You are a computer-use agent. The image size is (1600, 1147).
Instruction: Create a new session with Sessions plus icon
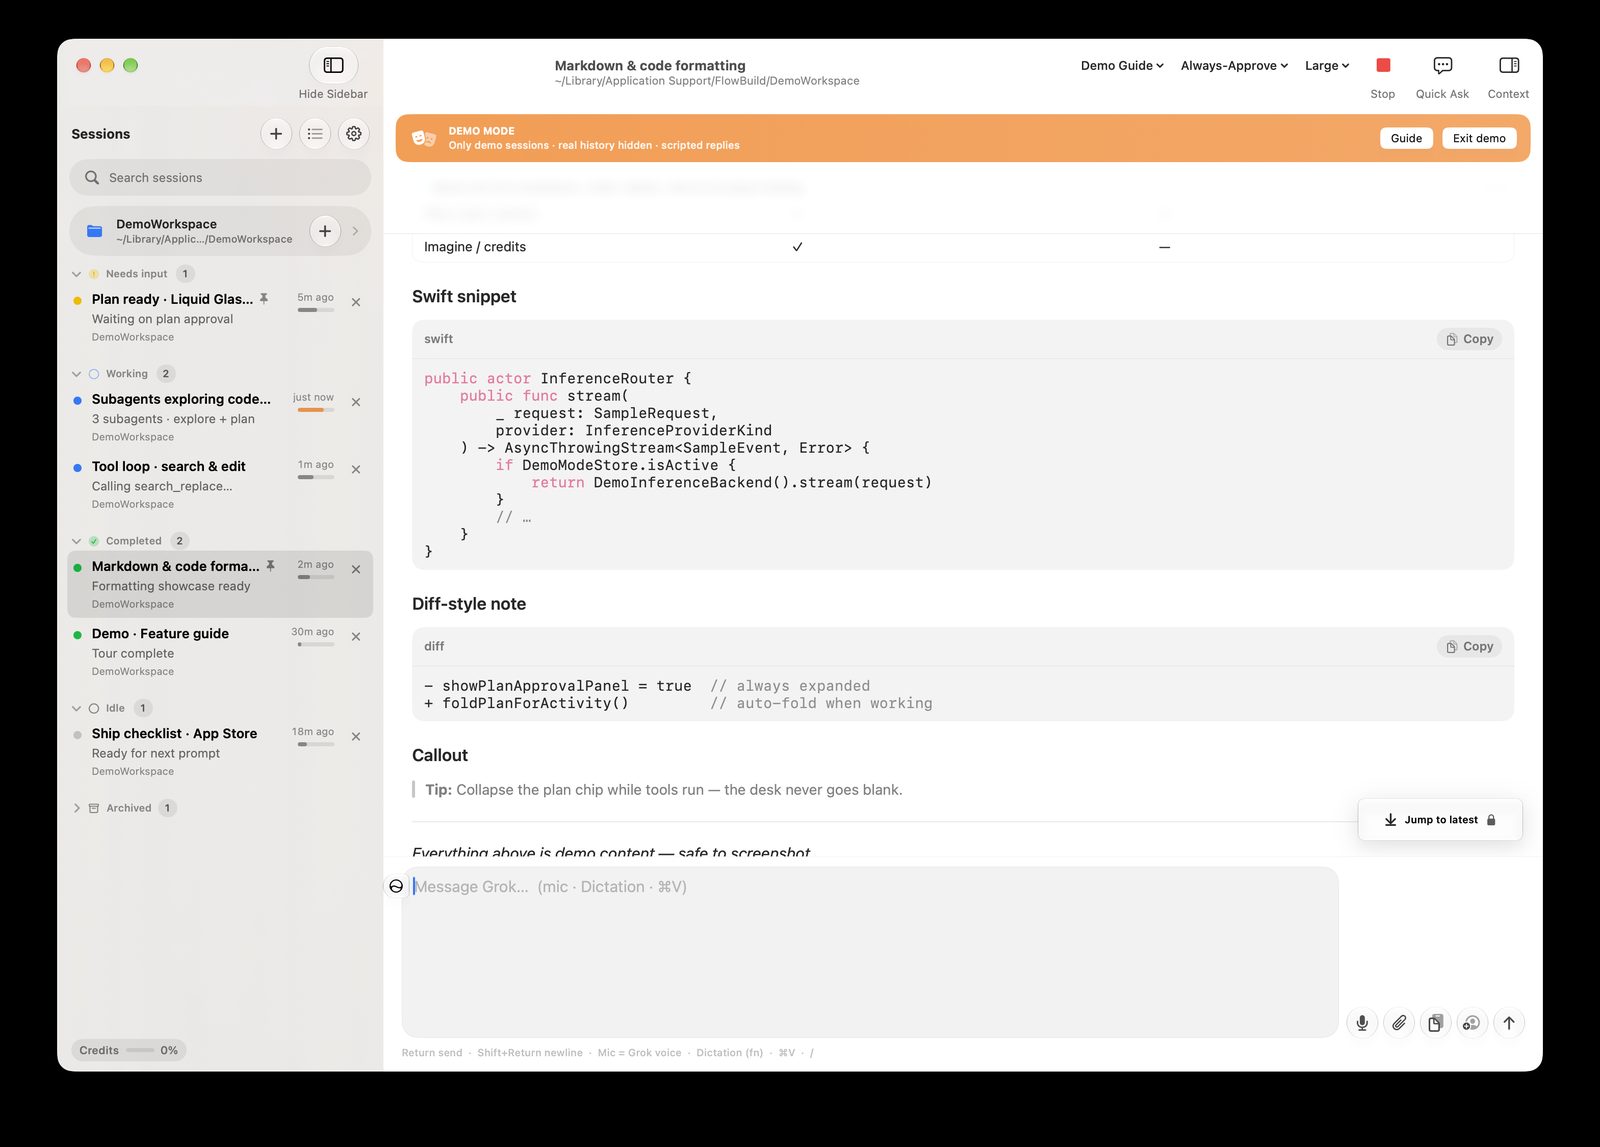point(276,133)
